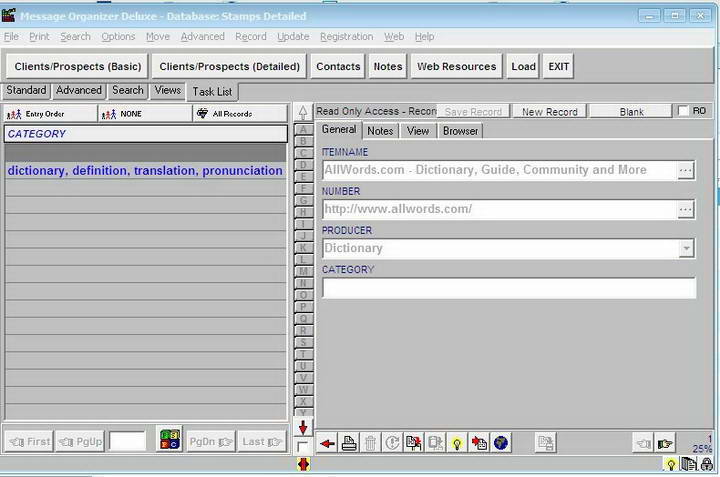Viewport: 720px width, 477px height.
Task: Click the Contacts button
Action: point(338,67)
